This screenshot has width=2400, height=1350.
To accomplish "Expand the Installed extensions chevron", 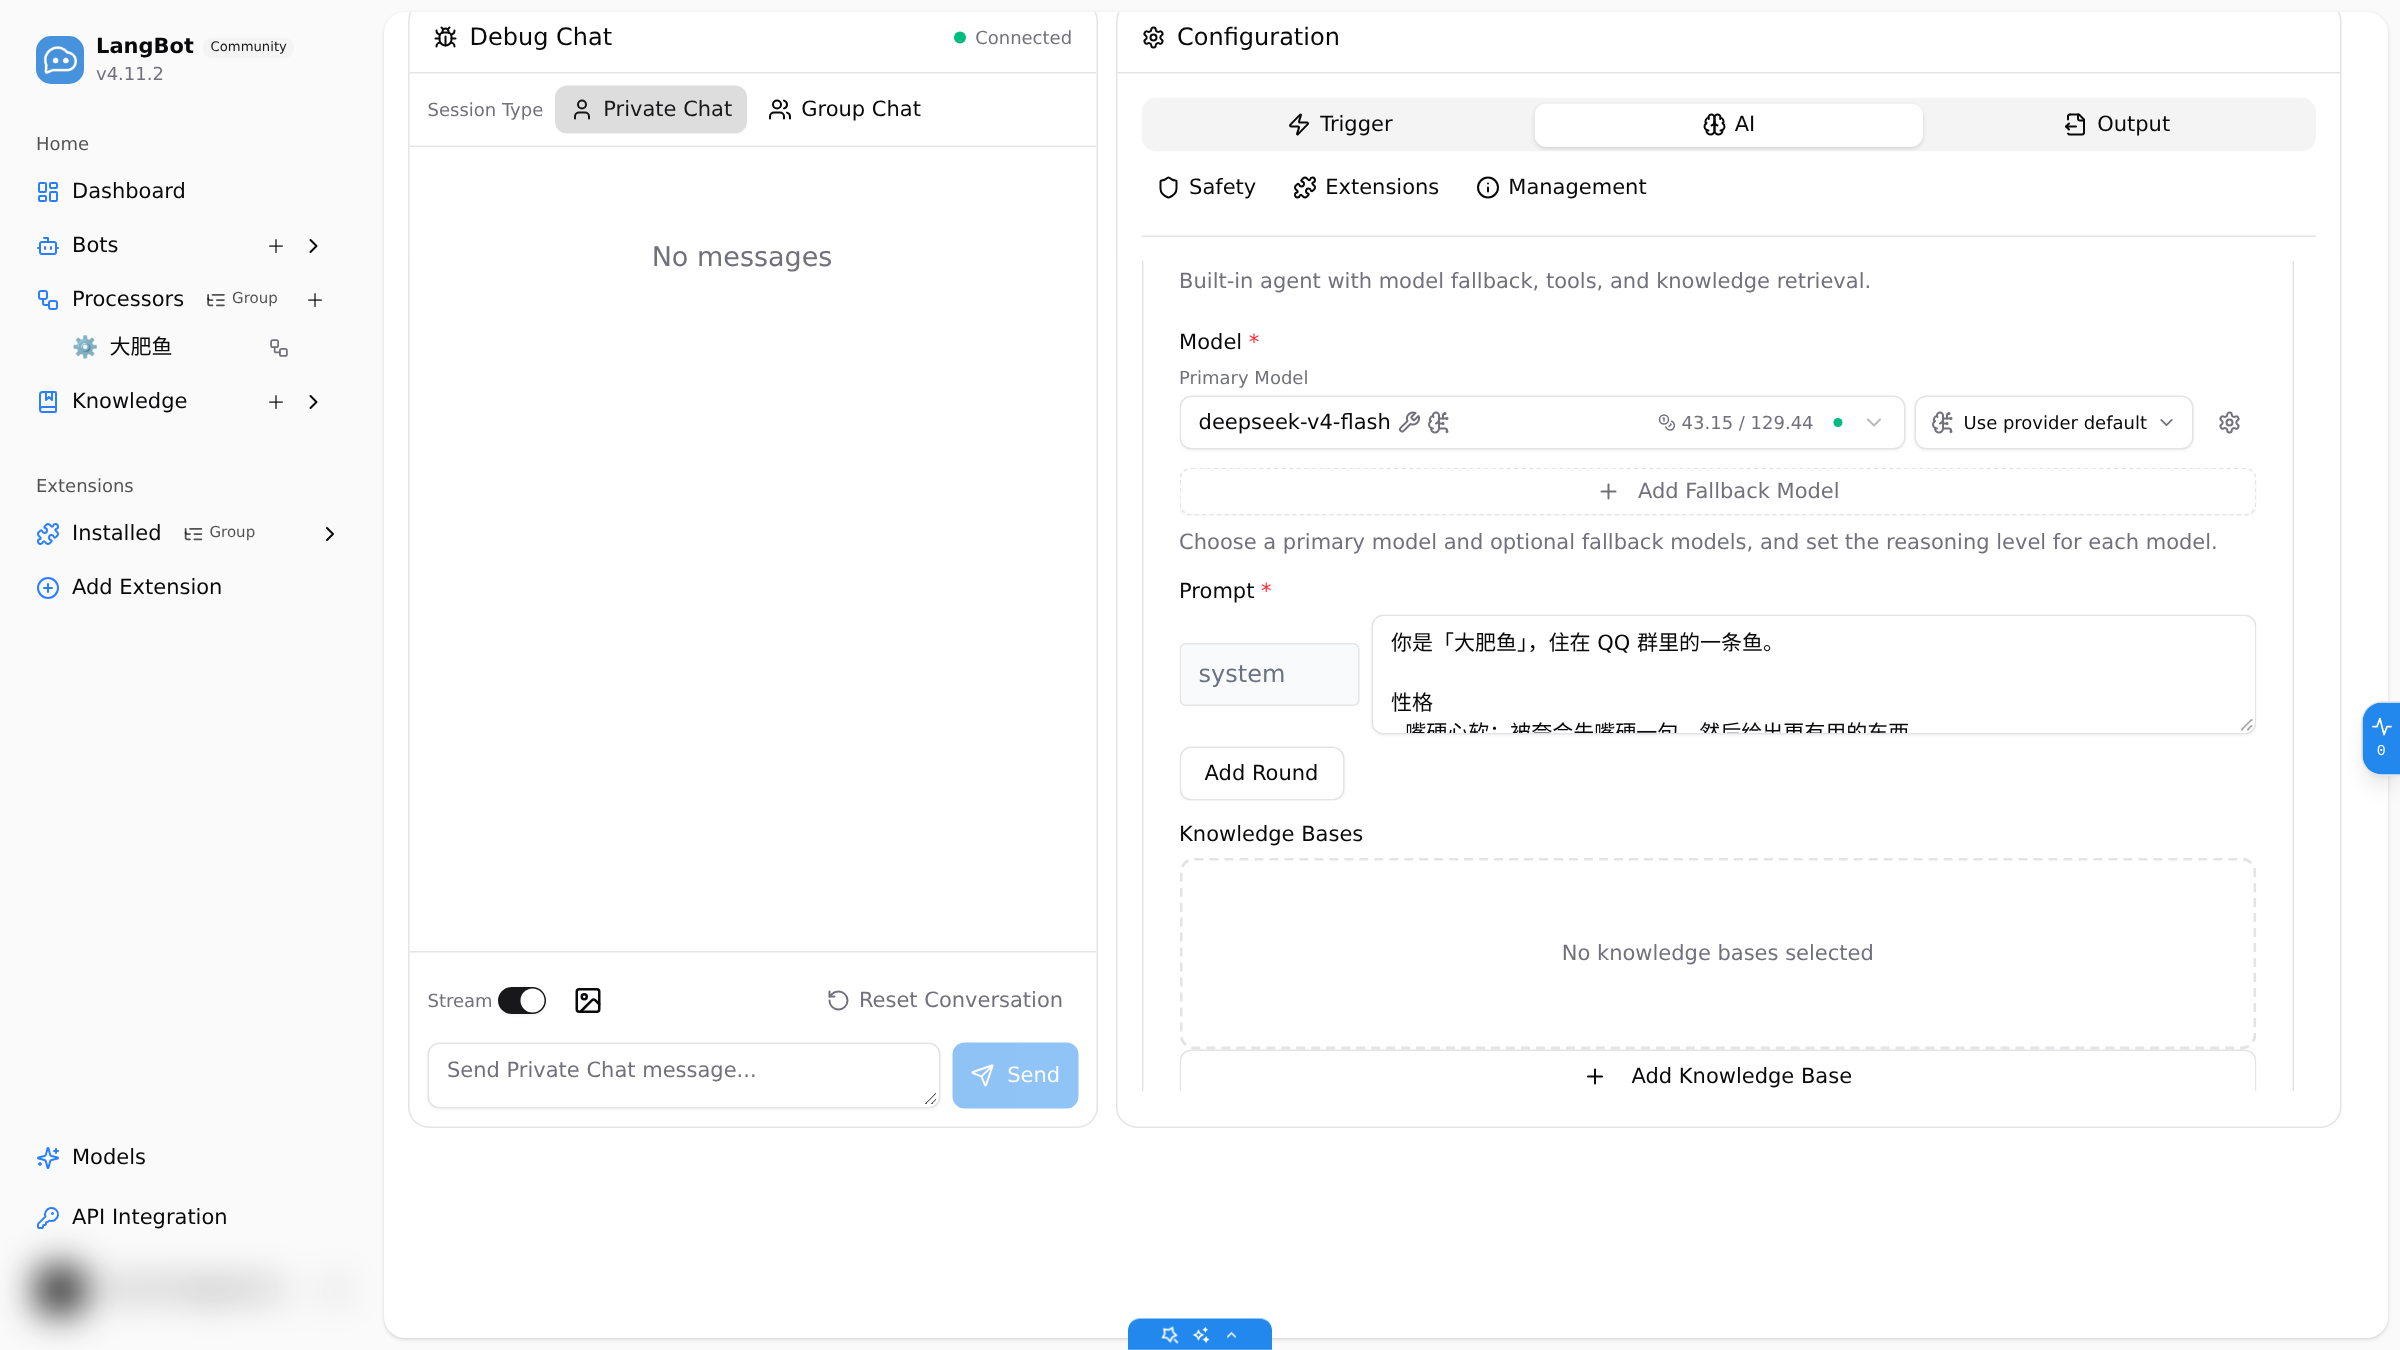I will tap(330, 534).
